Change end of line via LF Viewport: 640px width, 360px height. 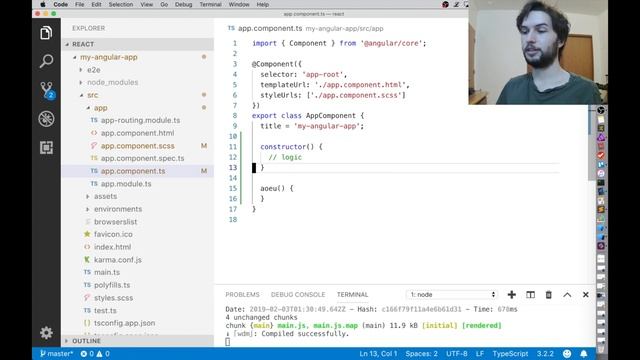[x=480, y=354]
